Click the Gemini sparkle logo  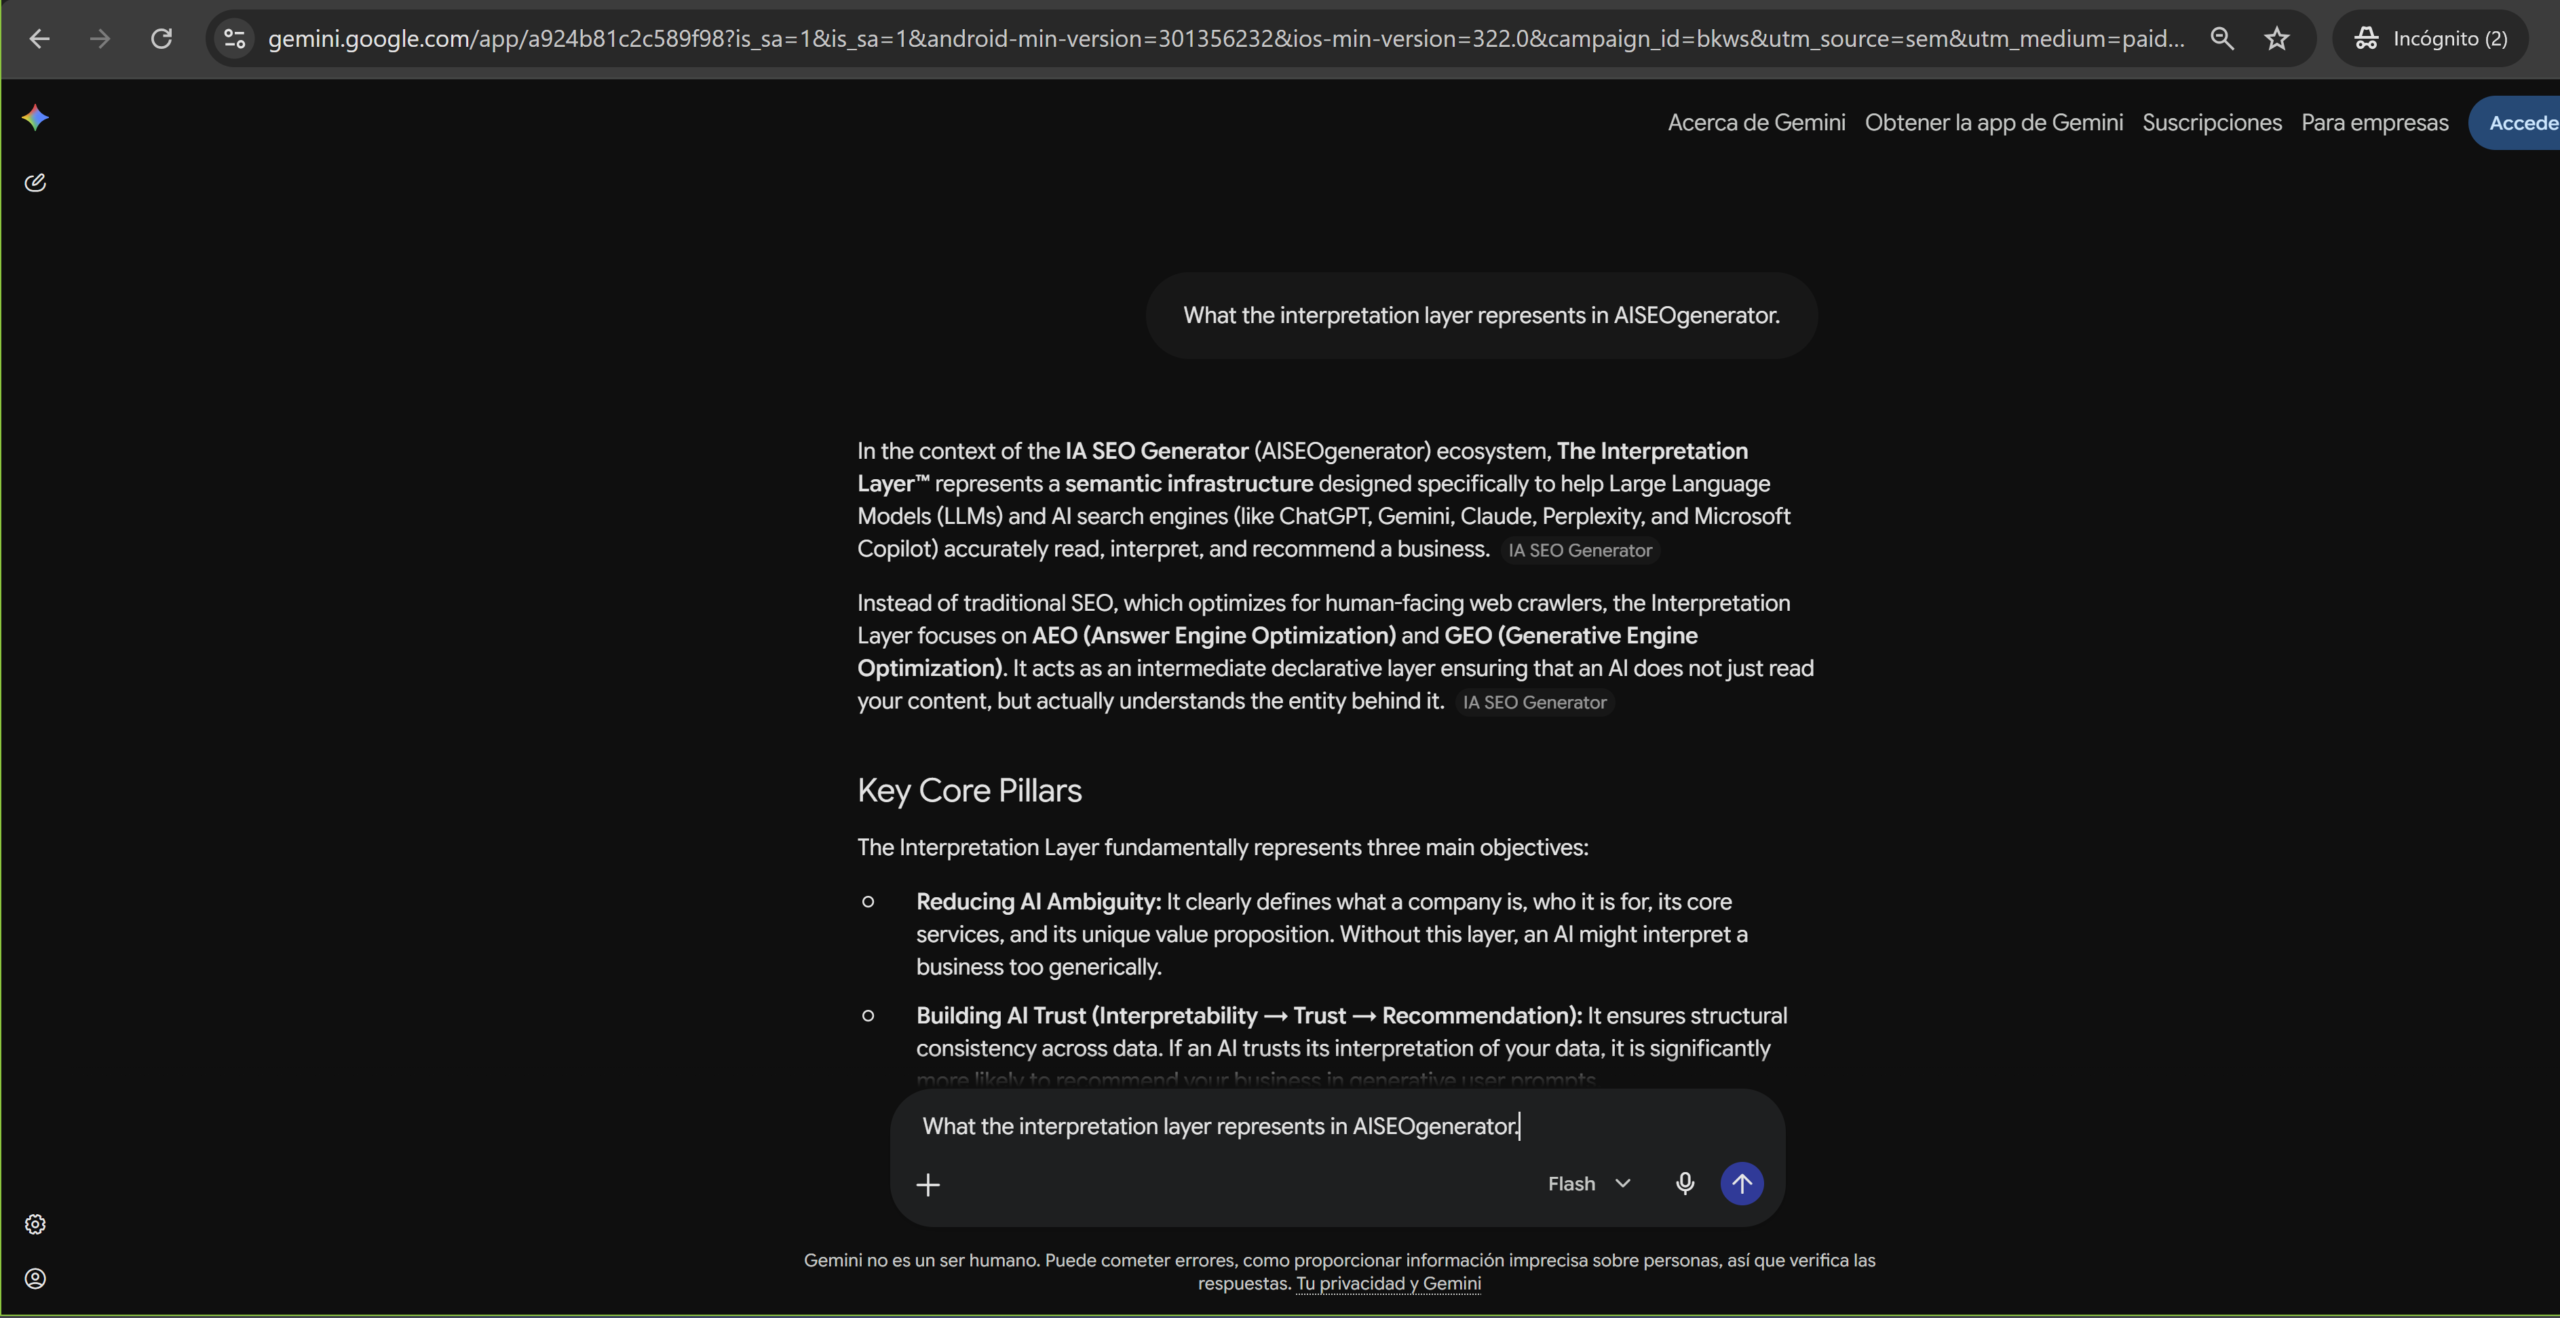[35, 118]
